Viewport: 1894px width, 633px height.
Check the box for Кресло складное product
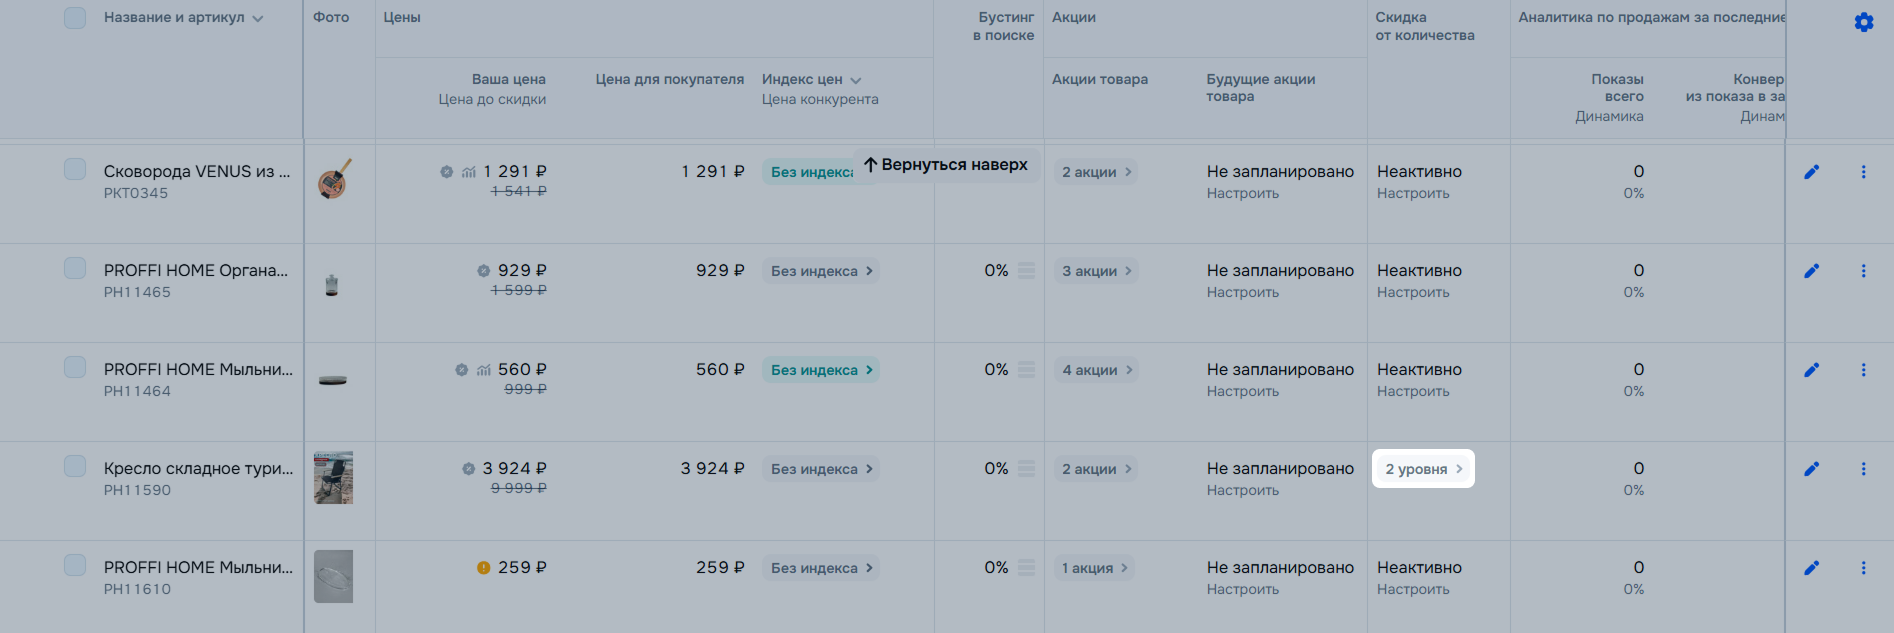pos(75,466)
